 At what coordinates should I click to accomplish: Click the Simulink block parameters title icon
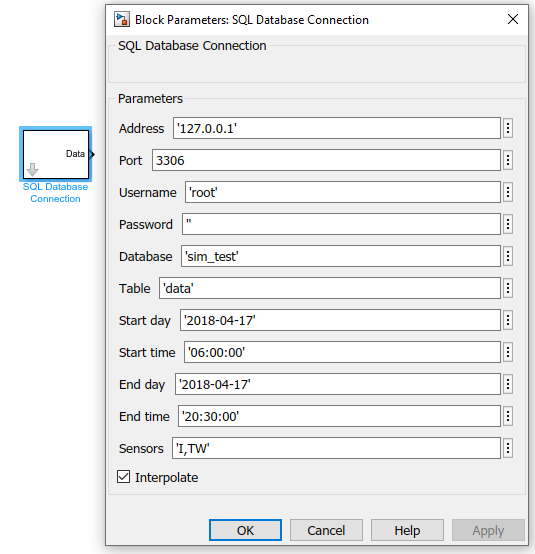click(x=122, y=19)
